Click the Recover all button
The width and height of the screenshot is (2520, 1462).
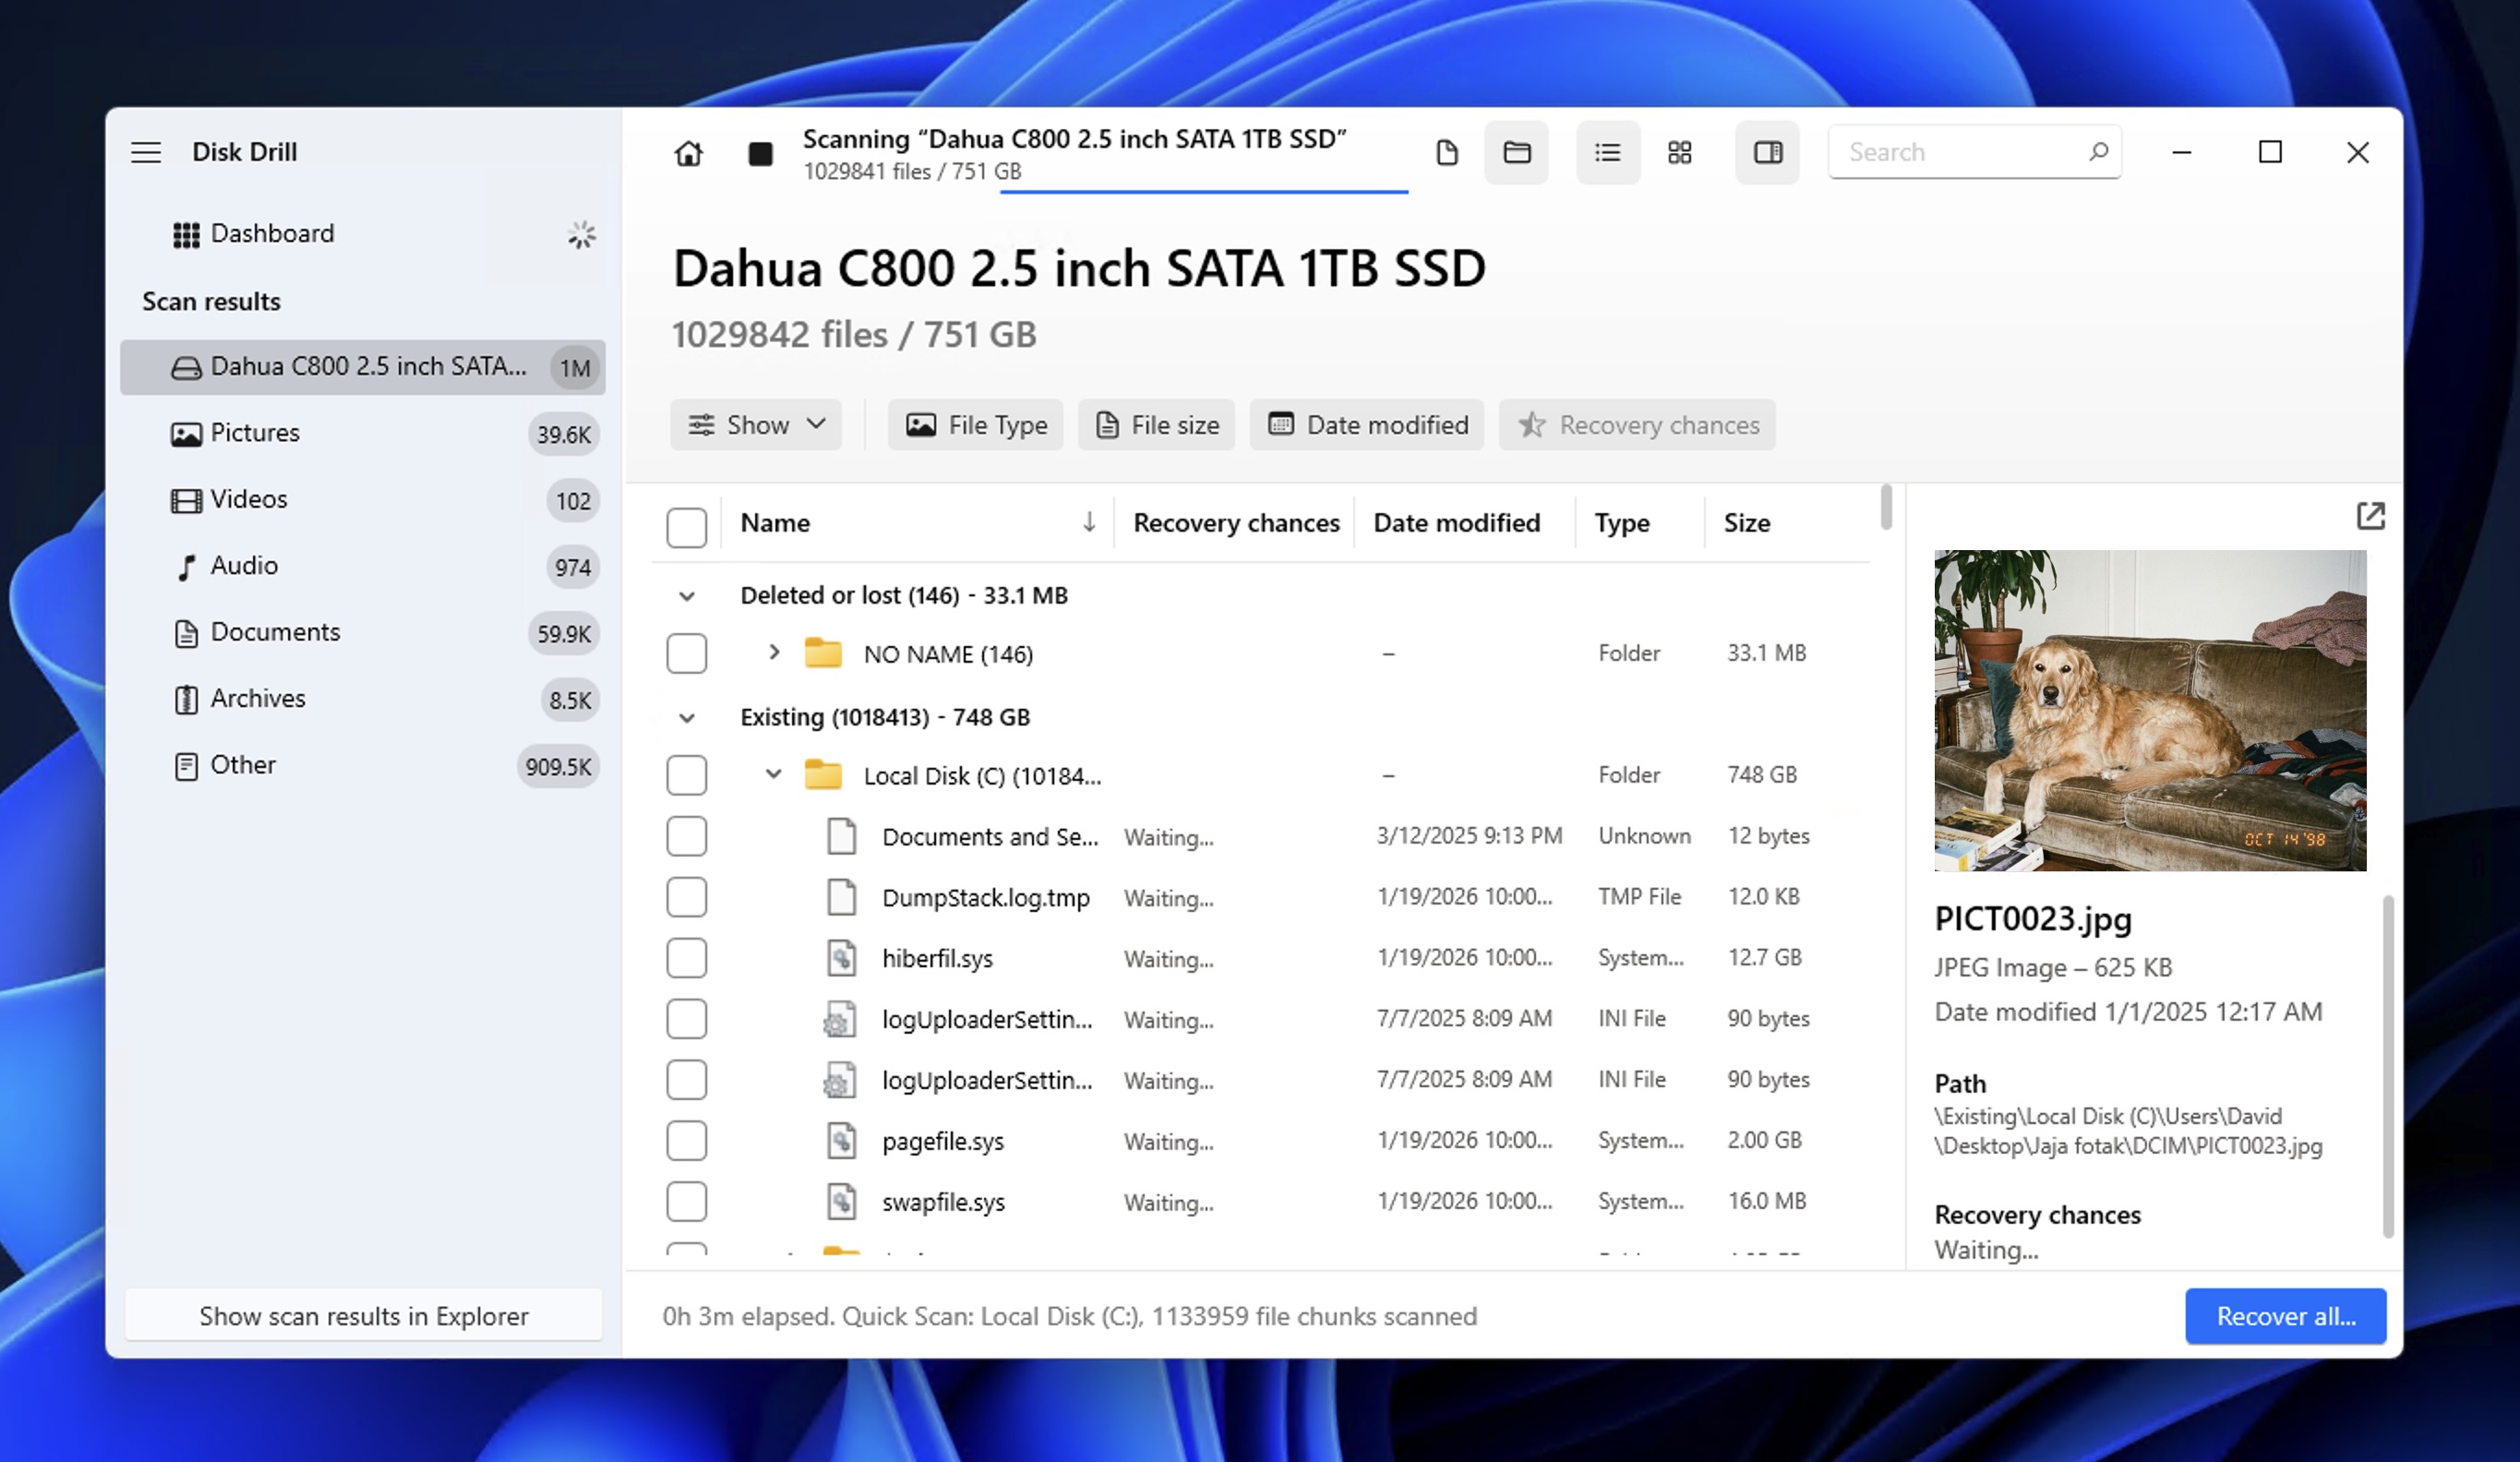[x=2286, y=1316]
